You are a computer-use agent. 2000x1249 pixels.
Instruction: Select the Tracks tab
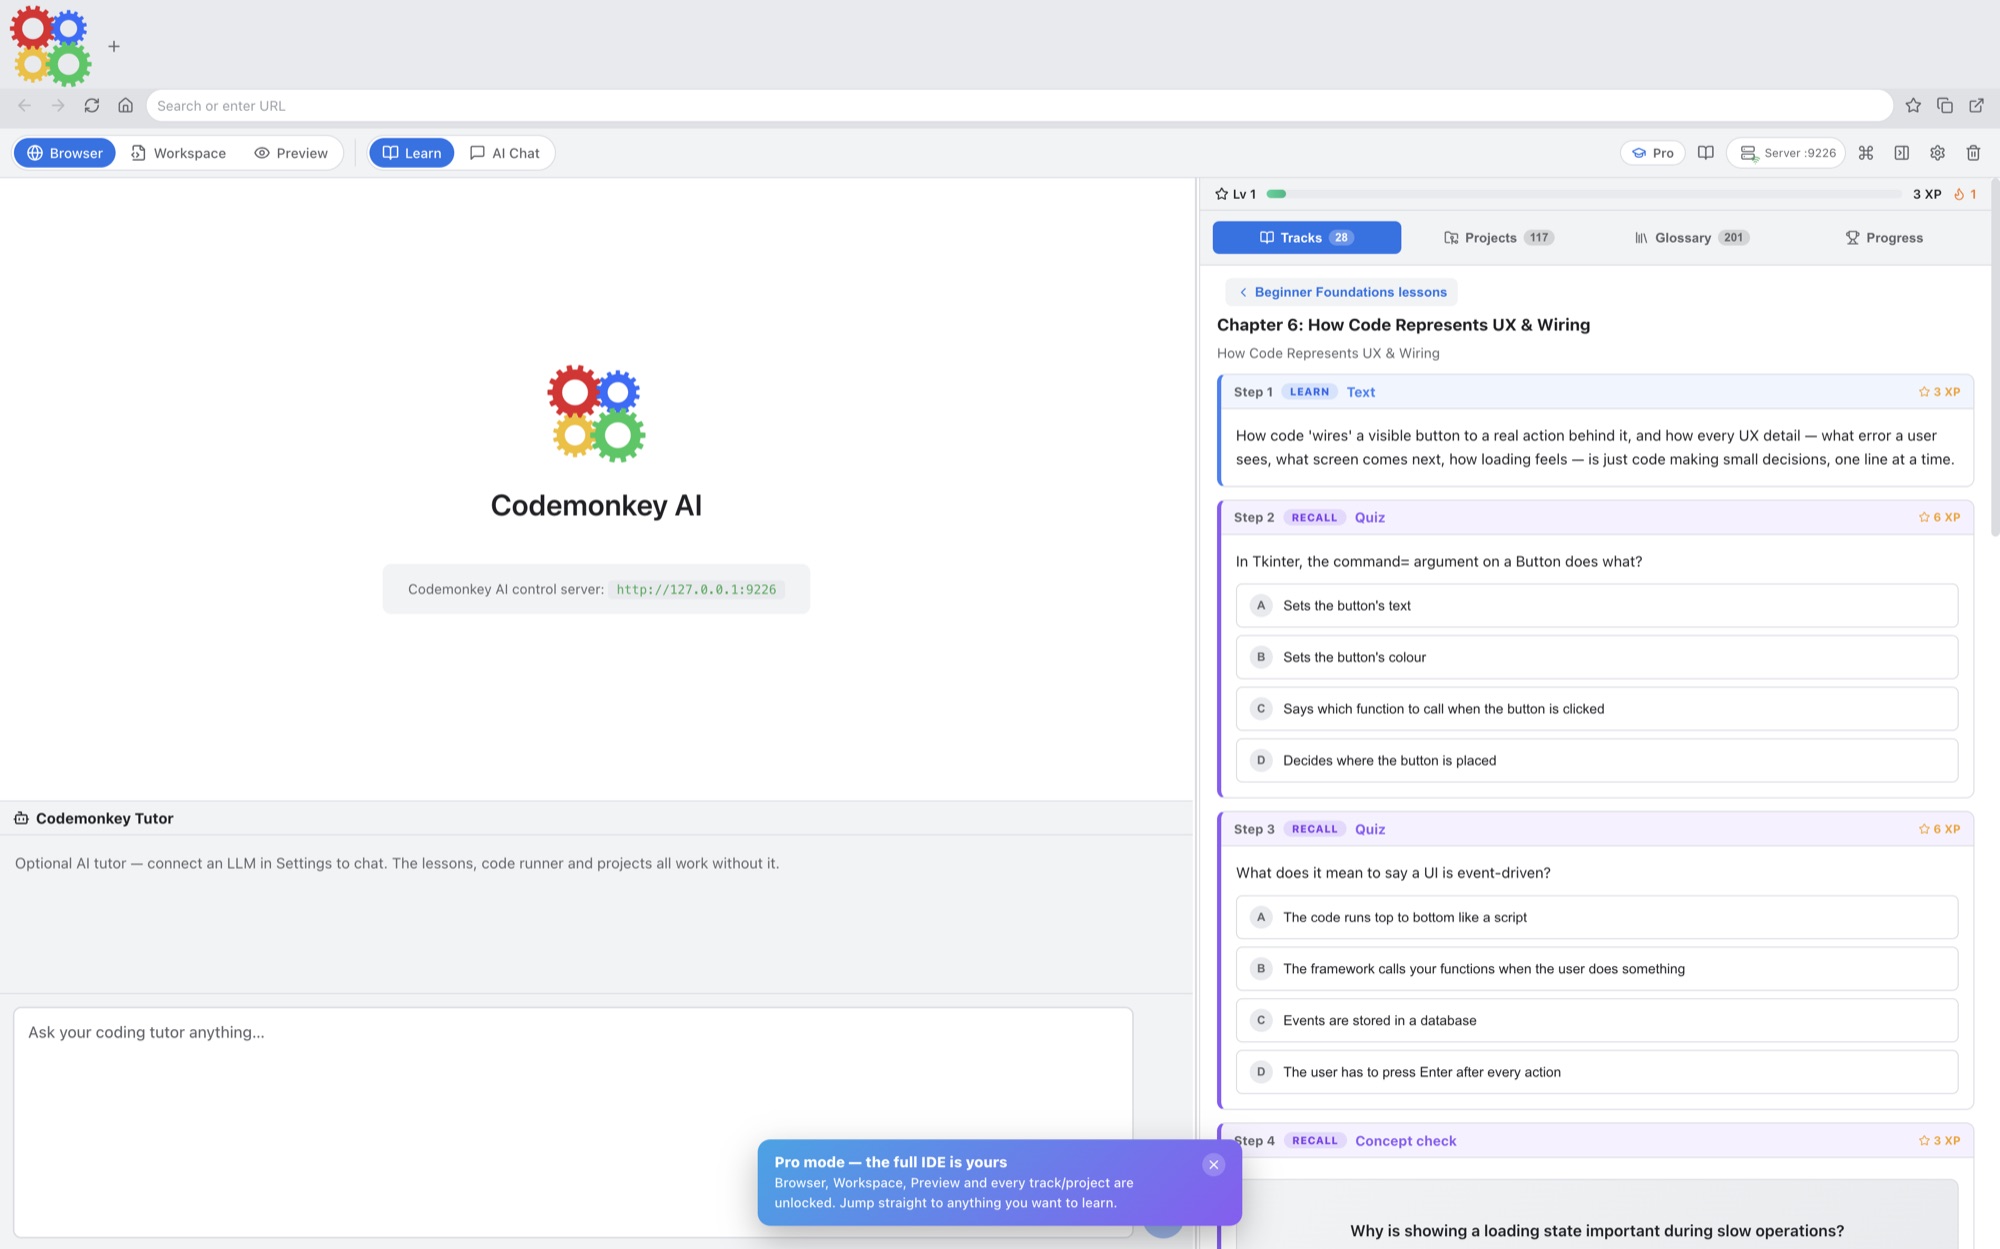(x=1307, y=238)
